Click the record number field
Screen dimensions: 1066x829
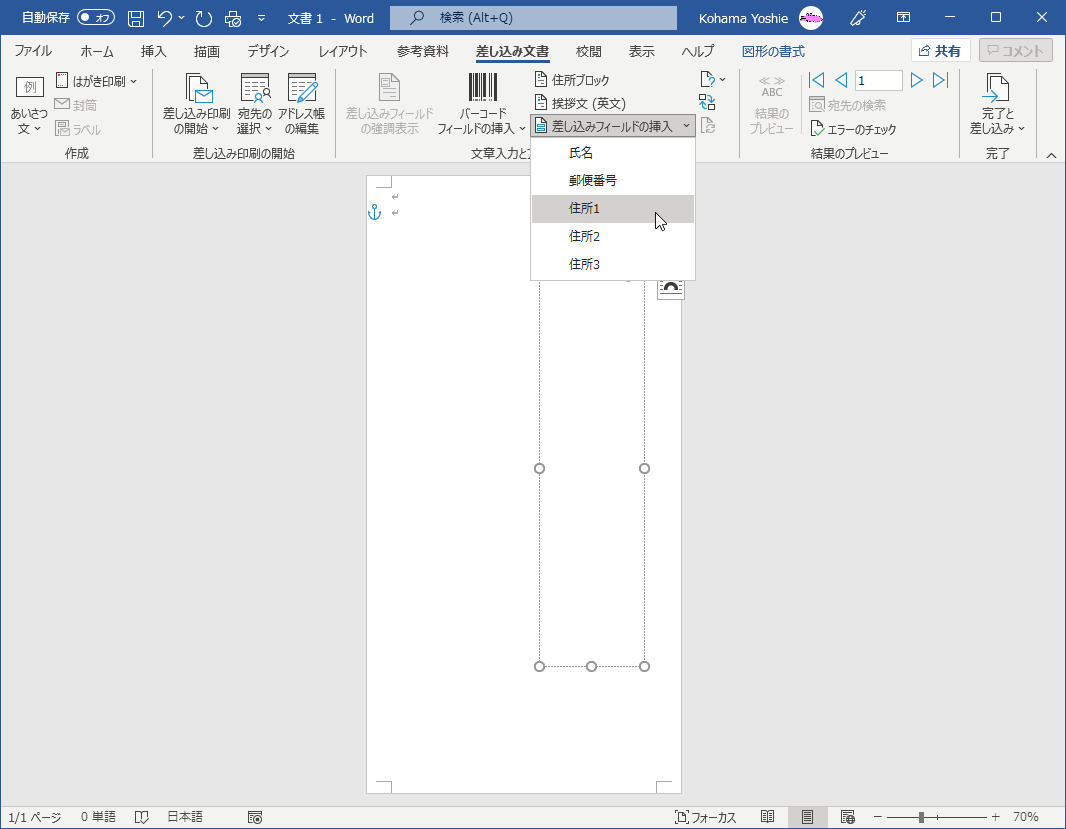[878, 80]
